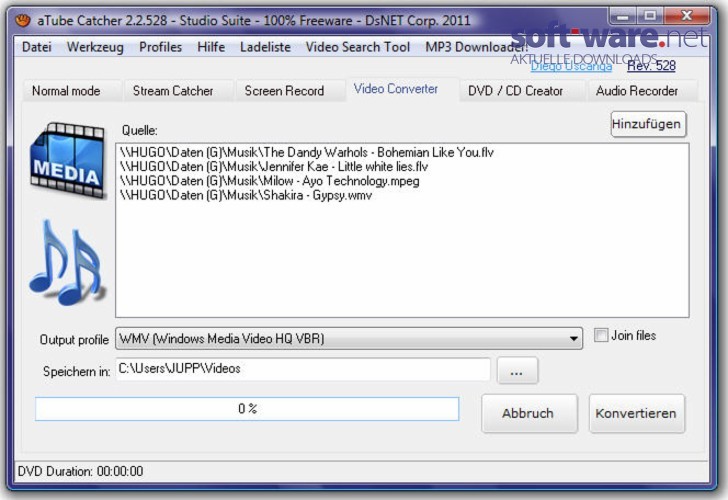Click the Output profile label
Screen dimensions: 728x500
74,340
